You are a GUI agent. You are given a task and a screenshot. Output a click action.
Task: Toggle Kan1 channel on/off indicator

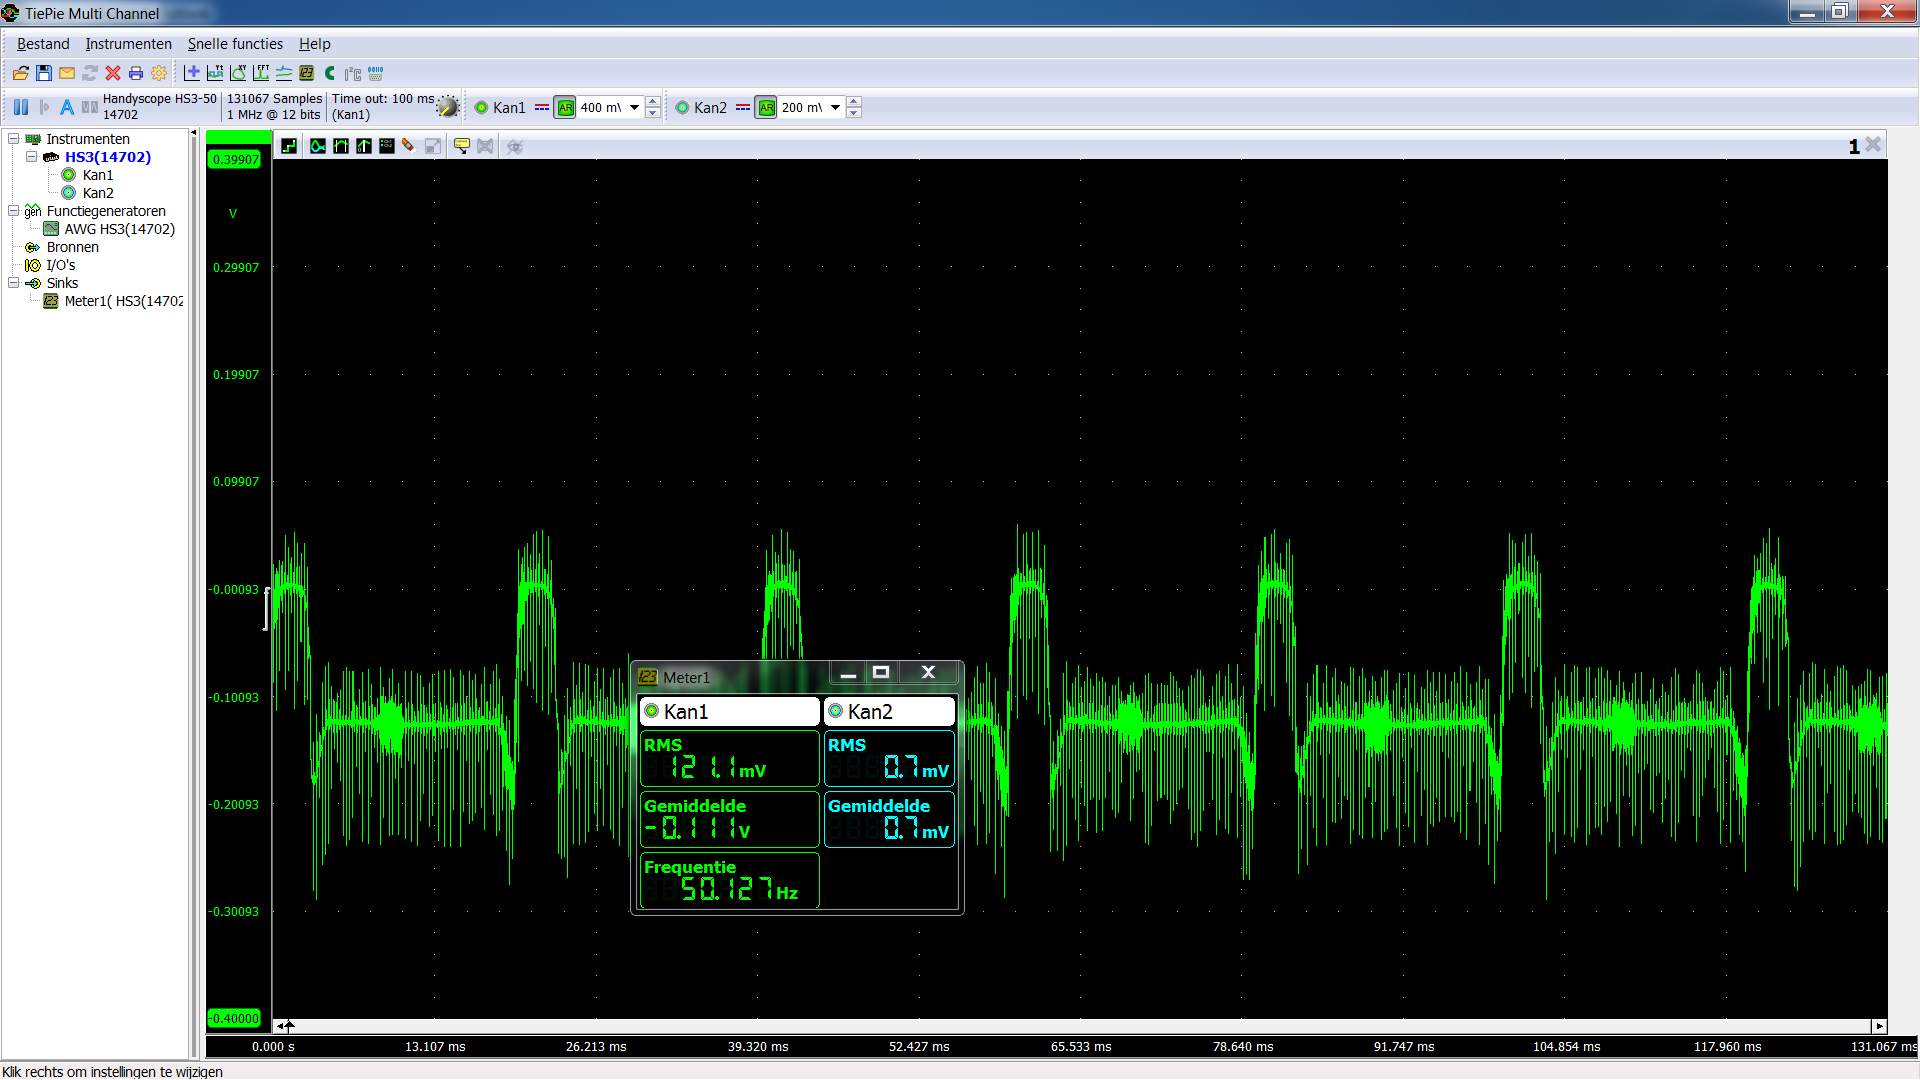tap(481, 107)
